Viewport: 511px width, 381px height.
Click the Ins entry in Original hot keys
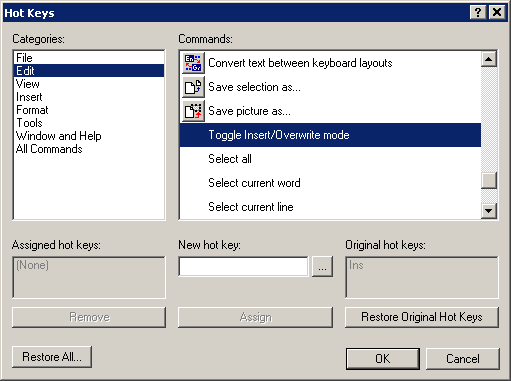(x=356, y=265)
